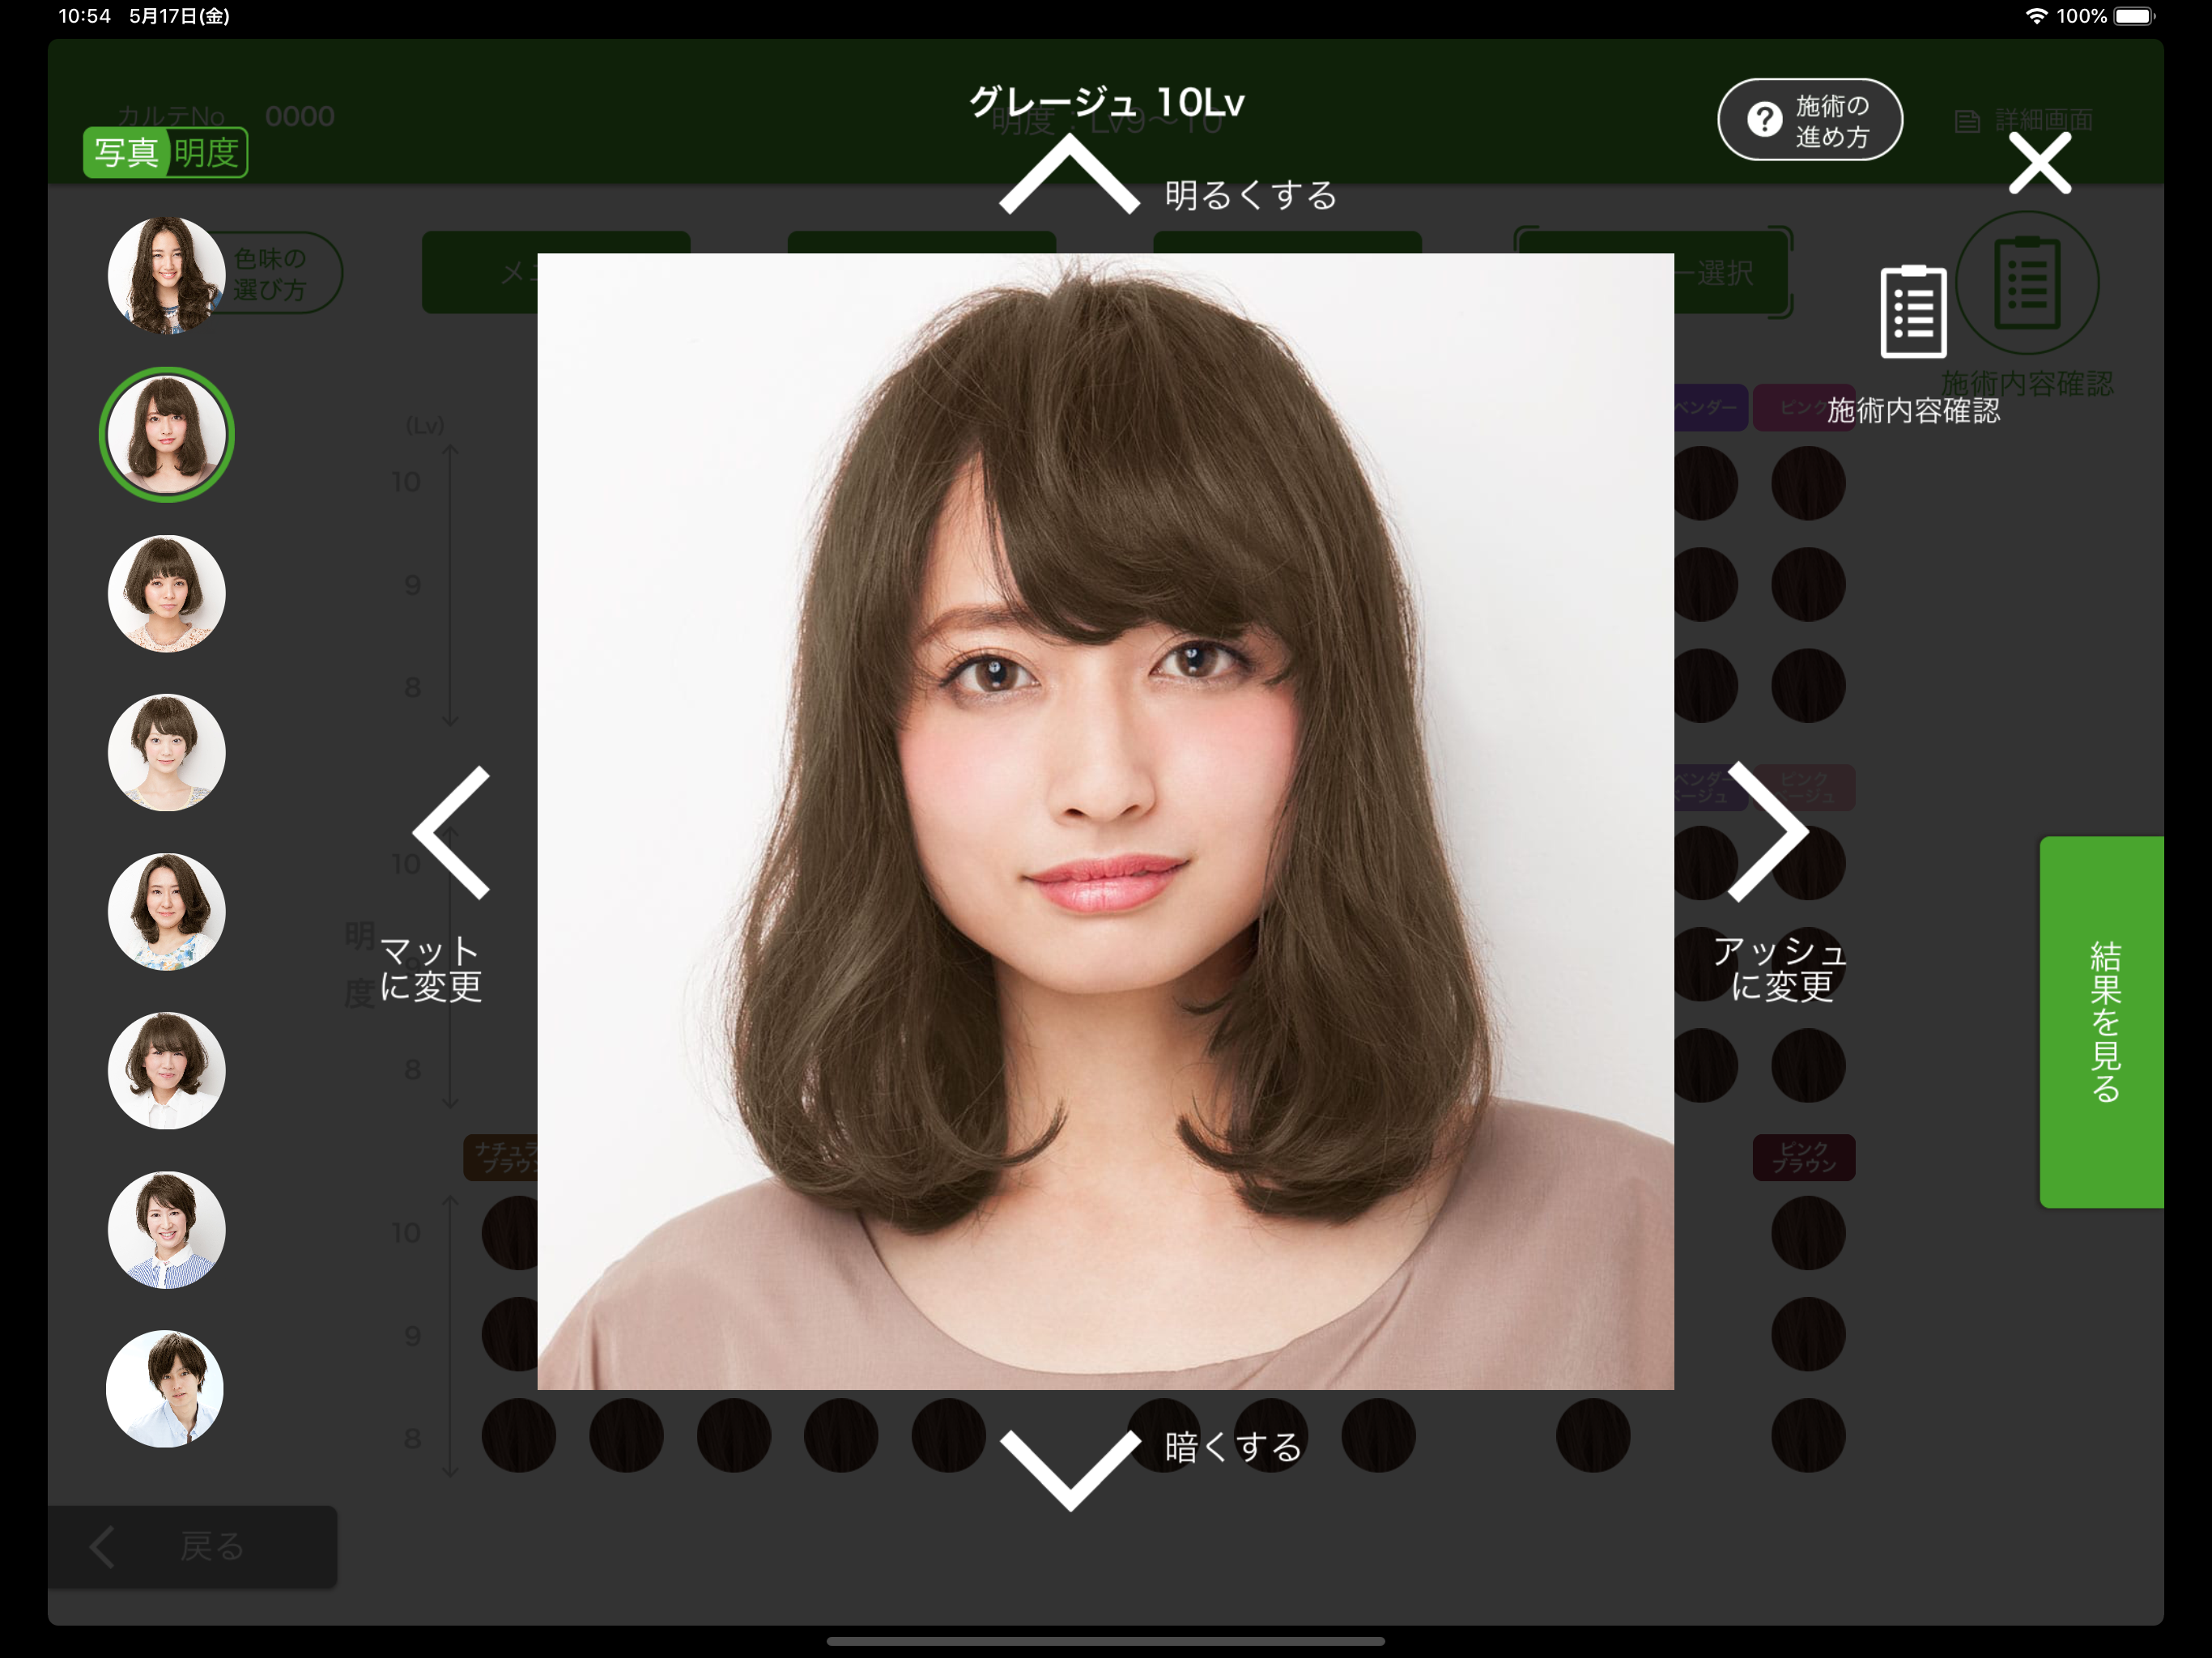Switch to 明度 mode in toggle
Image resolution: width=2212 pixels, height=1658 pixels.
[x=206, y=153]
